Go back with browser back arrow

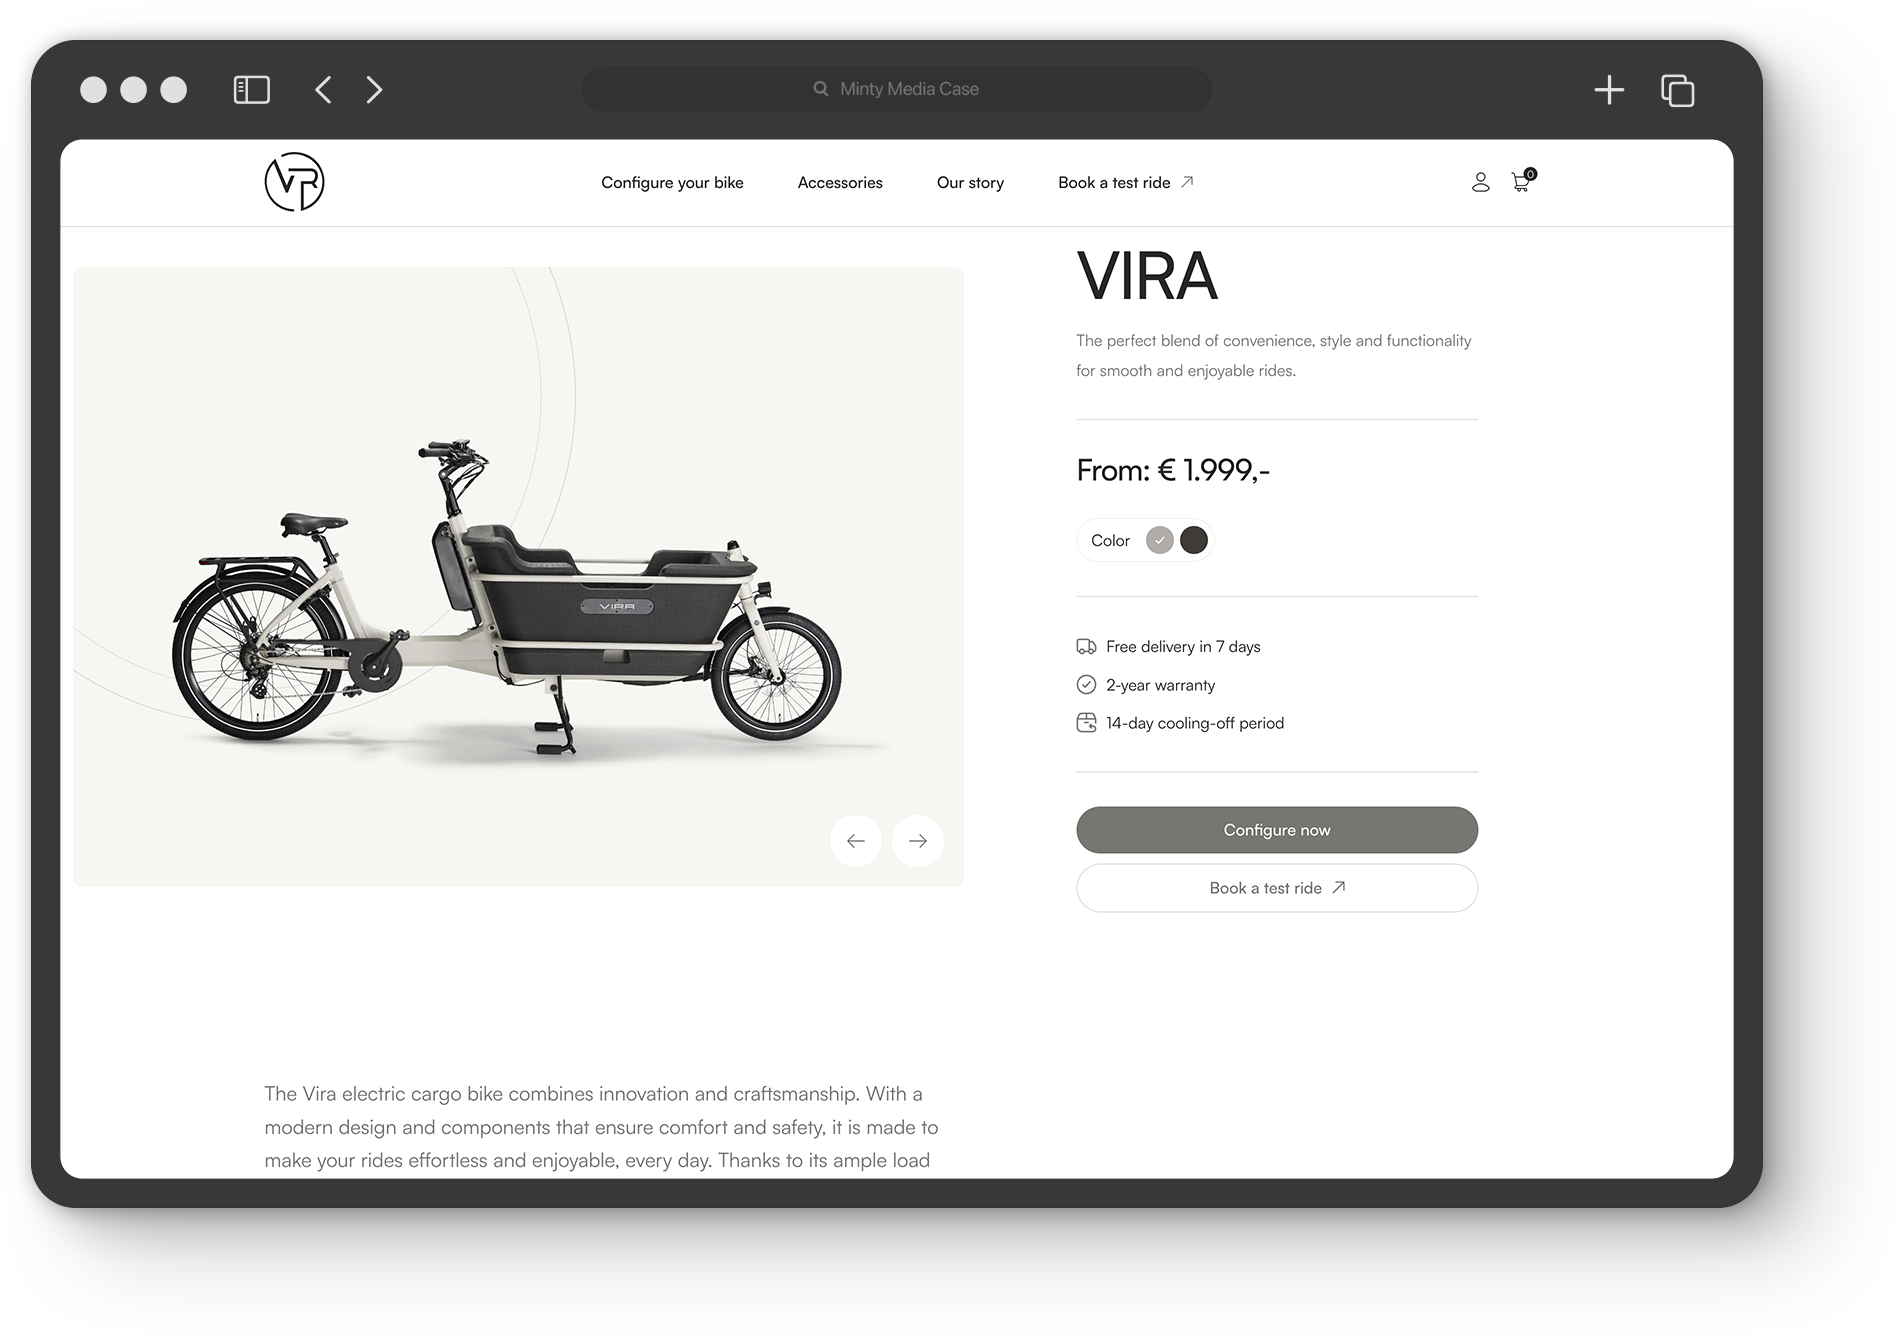point(323,90)
